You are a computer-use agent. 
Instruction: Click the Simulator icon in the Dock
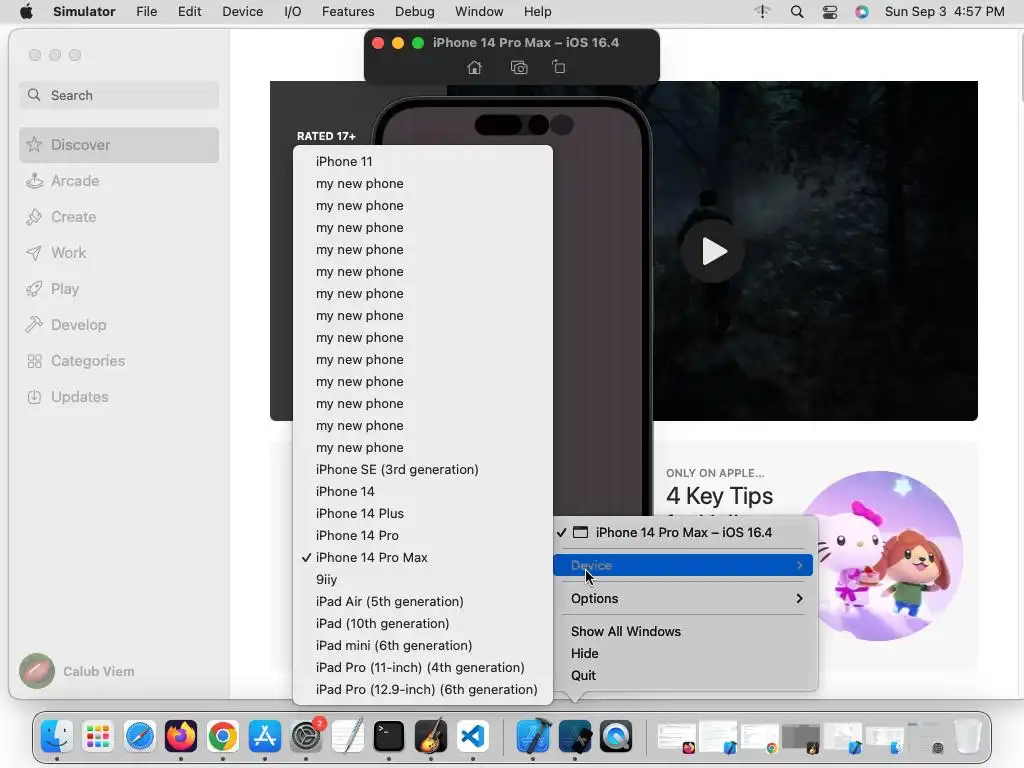(x=575, y=737)
